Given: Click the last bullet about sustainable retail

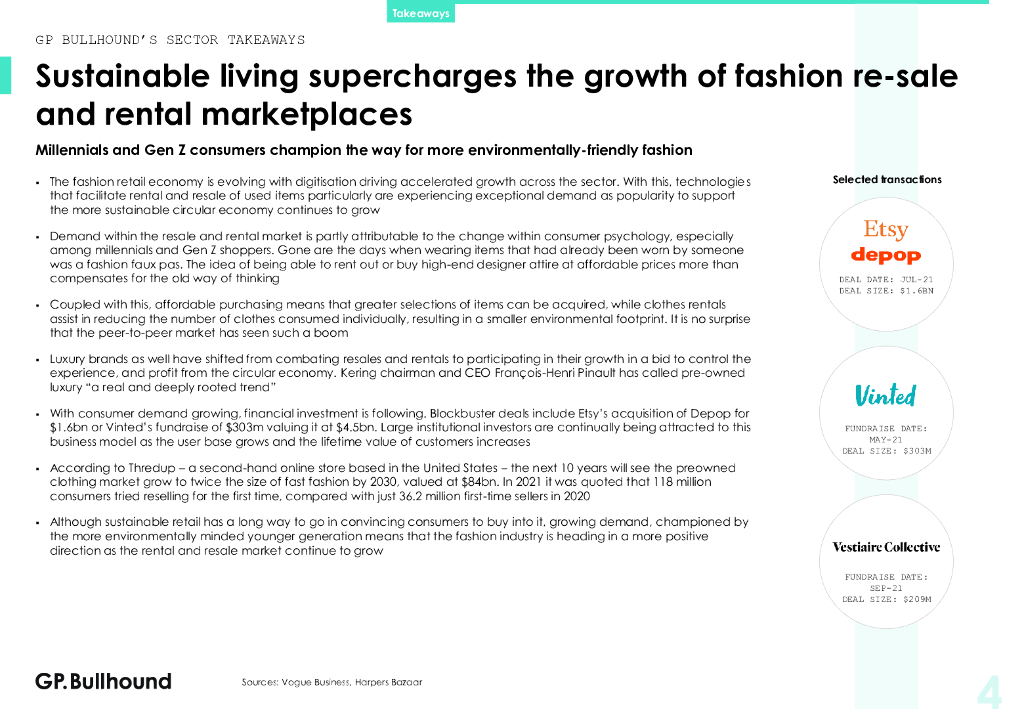Looking at the screenshot, I should coord(400,536).
